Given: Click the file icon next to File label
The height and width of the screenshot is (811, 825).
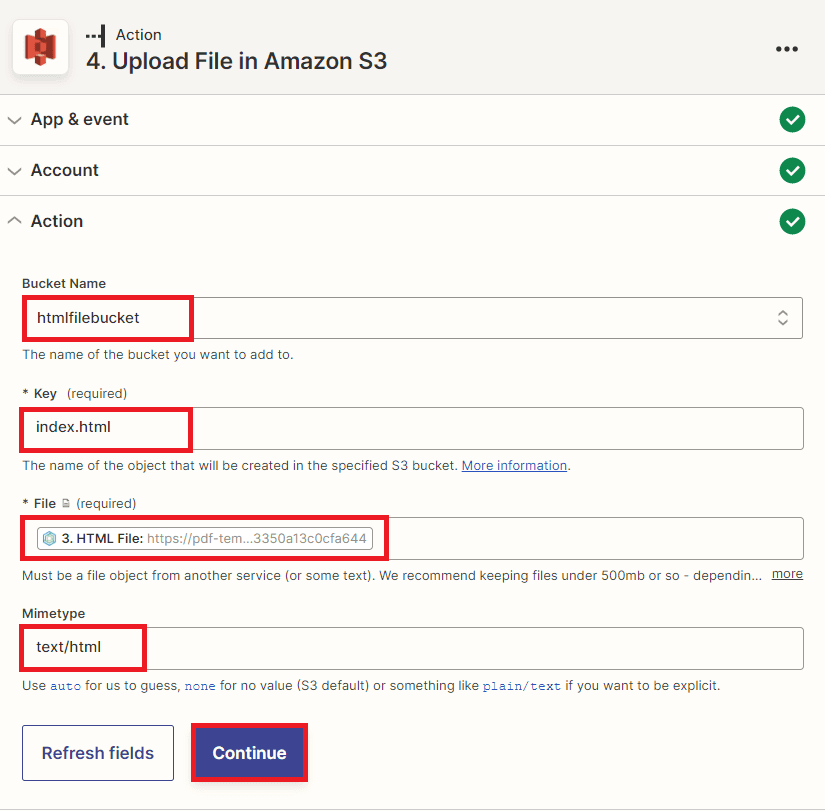Looking at the screenshot, I should [65, 504].
